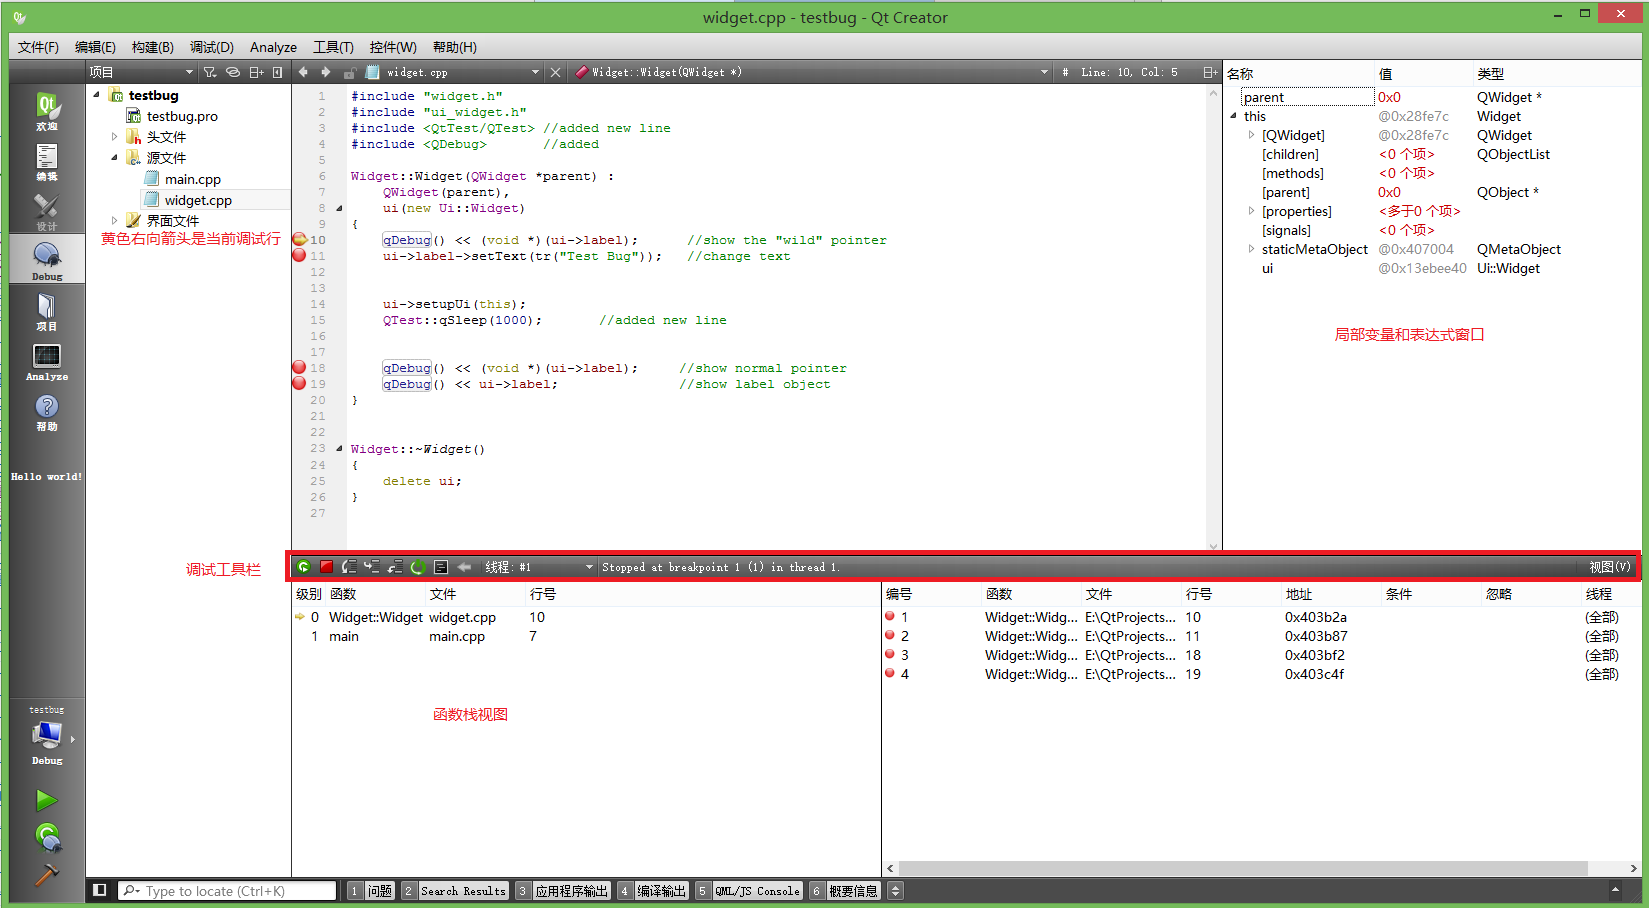Show the 问题 output pane

[x=371, y=891]
